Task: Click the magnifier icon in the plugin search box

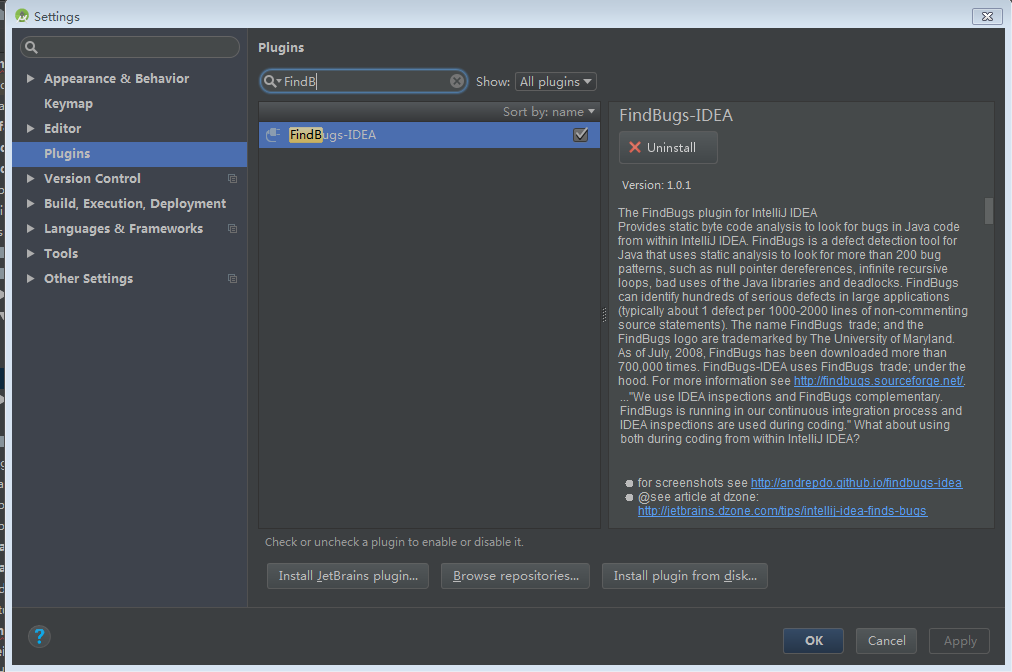Action: [270, 81]
